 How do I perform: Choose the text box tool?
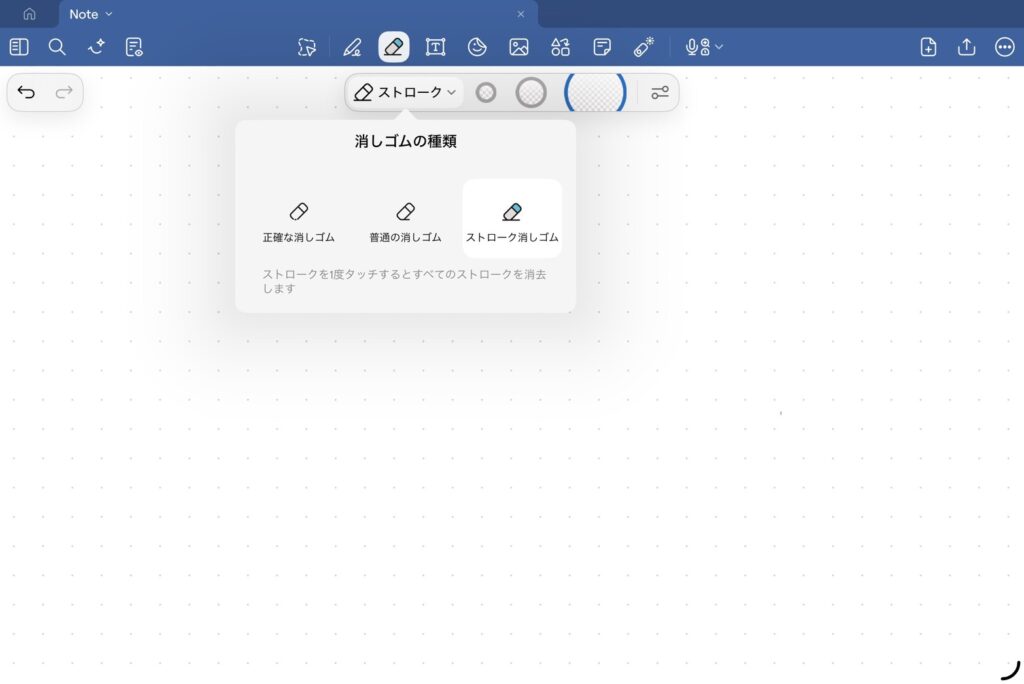[x=435, y=47]
